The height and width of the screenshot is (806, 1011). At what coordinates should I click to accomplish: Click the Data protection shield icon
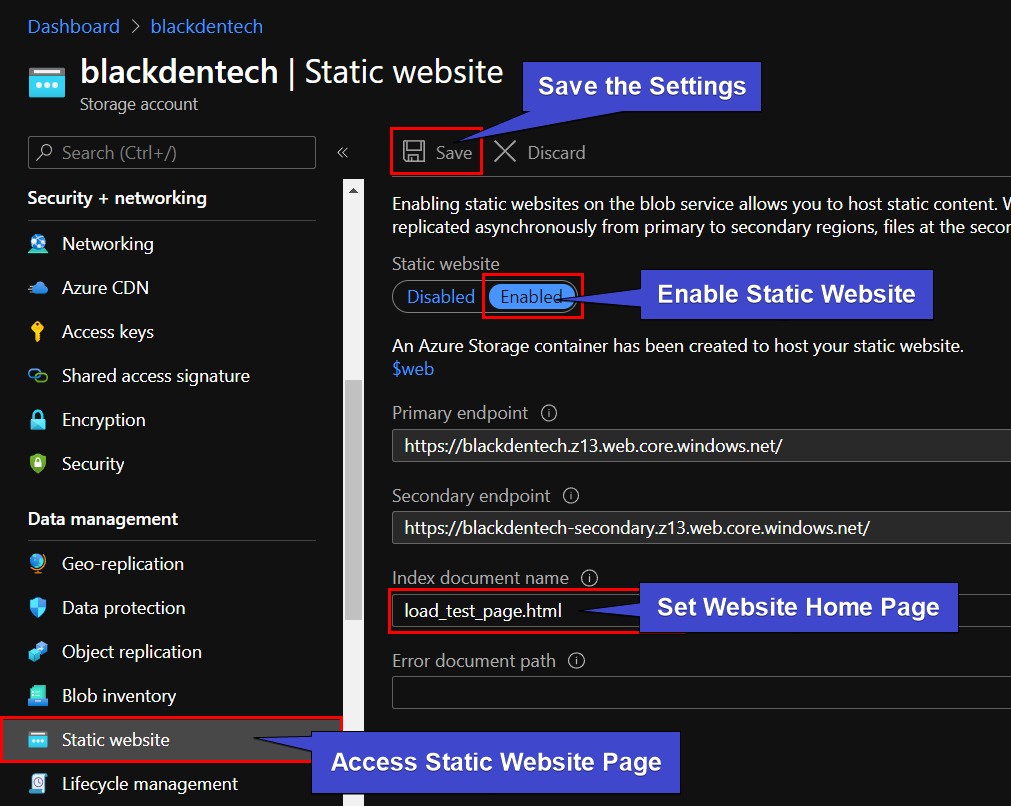38,607
